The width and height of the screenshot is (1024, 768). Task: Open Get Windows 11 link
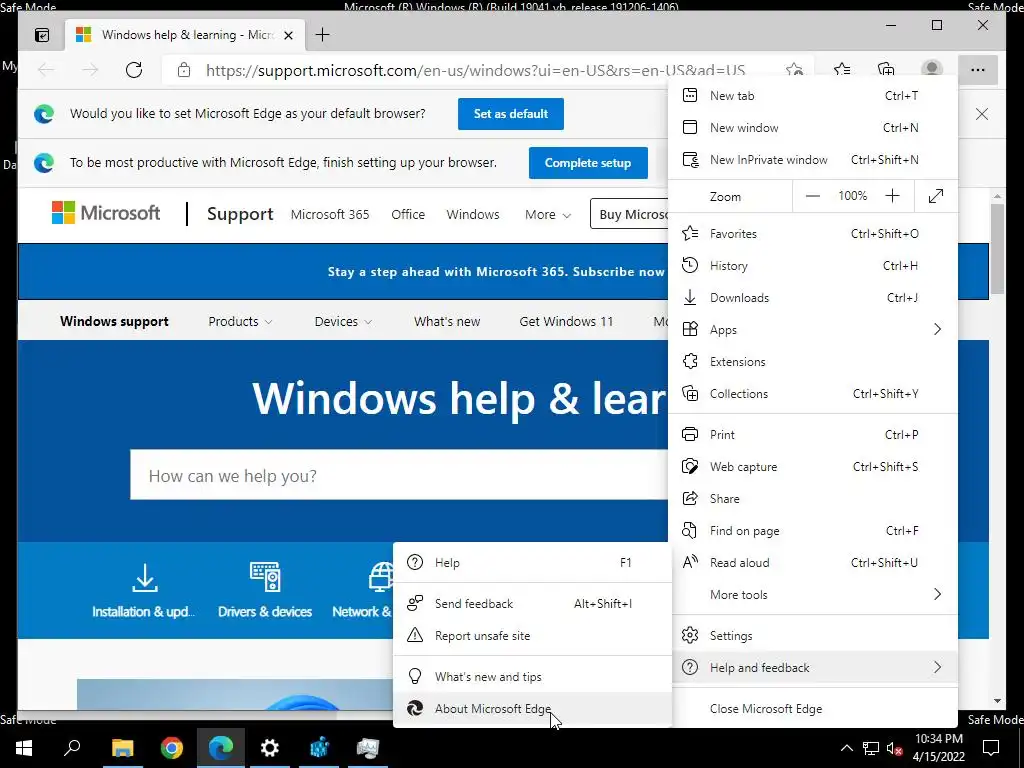click(x=566, y=321)
